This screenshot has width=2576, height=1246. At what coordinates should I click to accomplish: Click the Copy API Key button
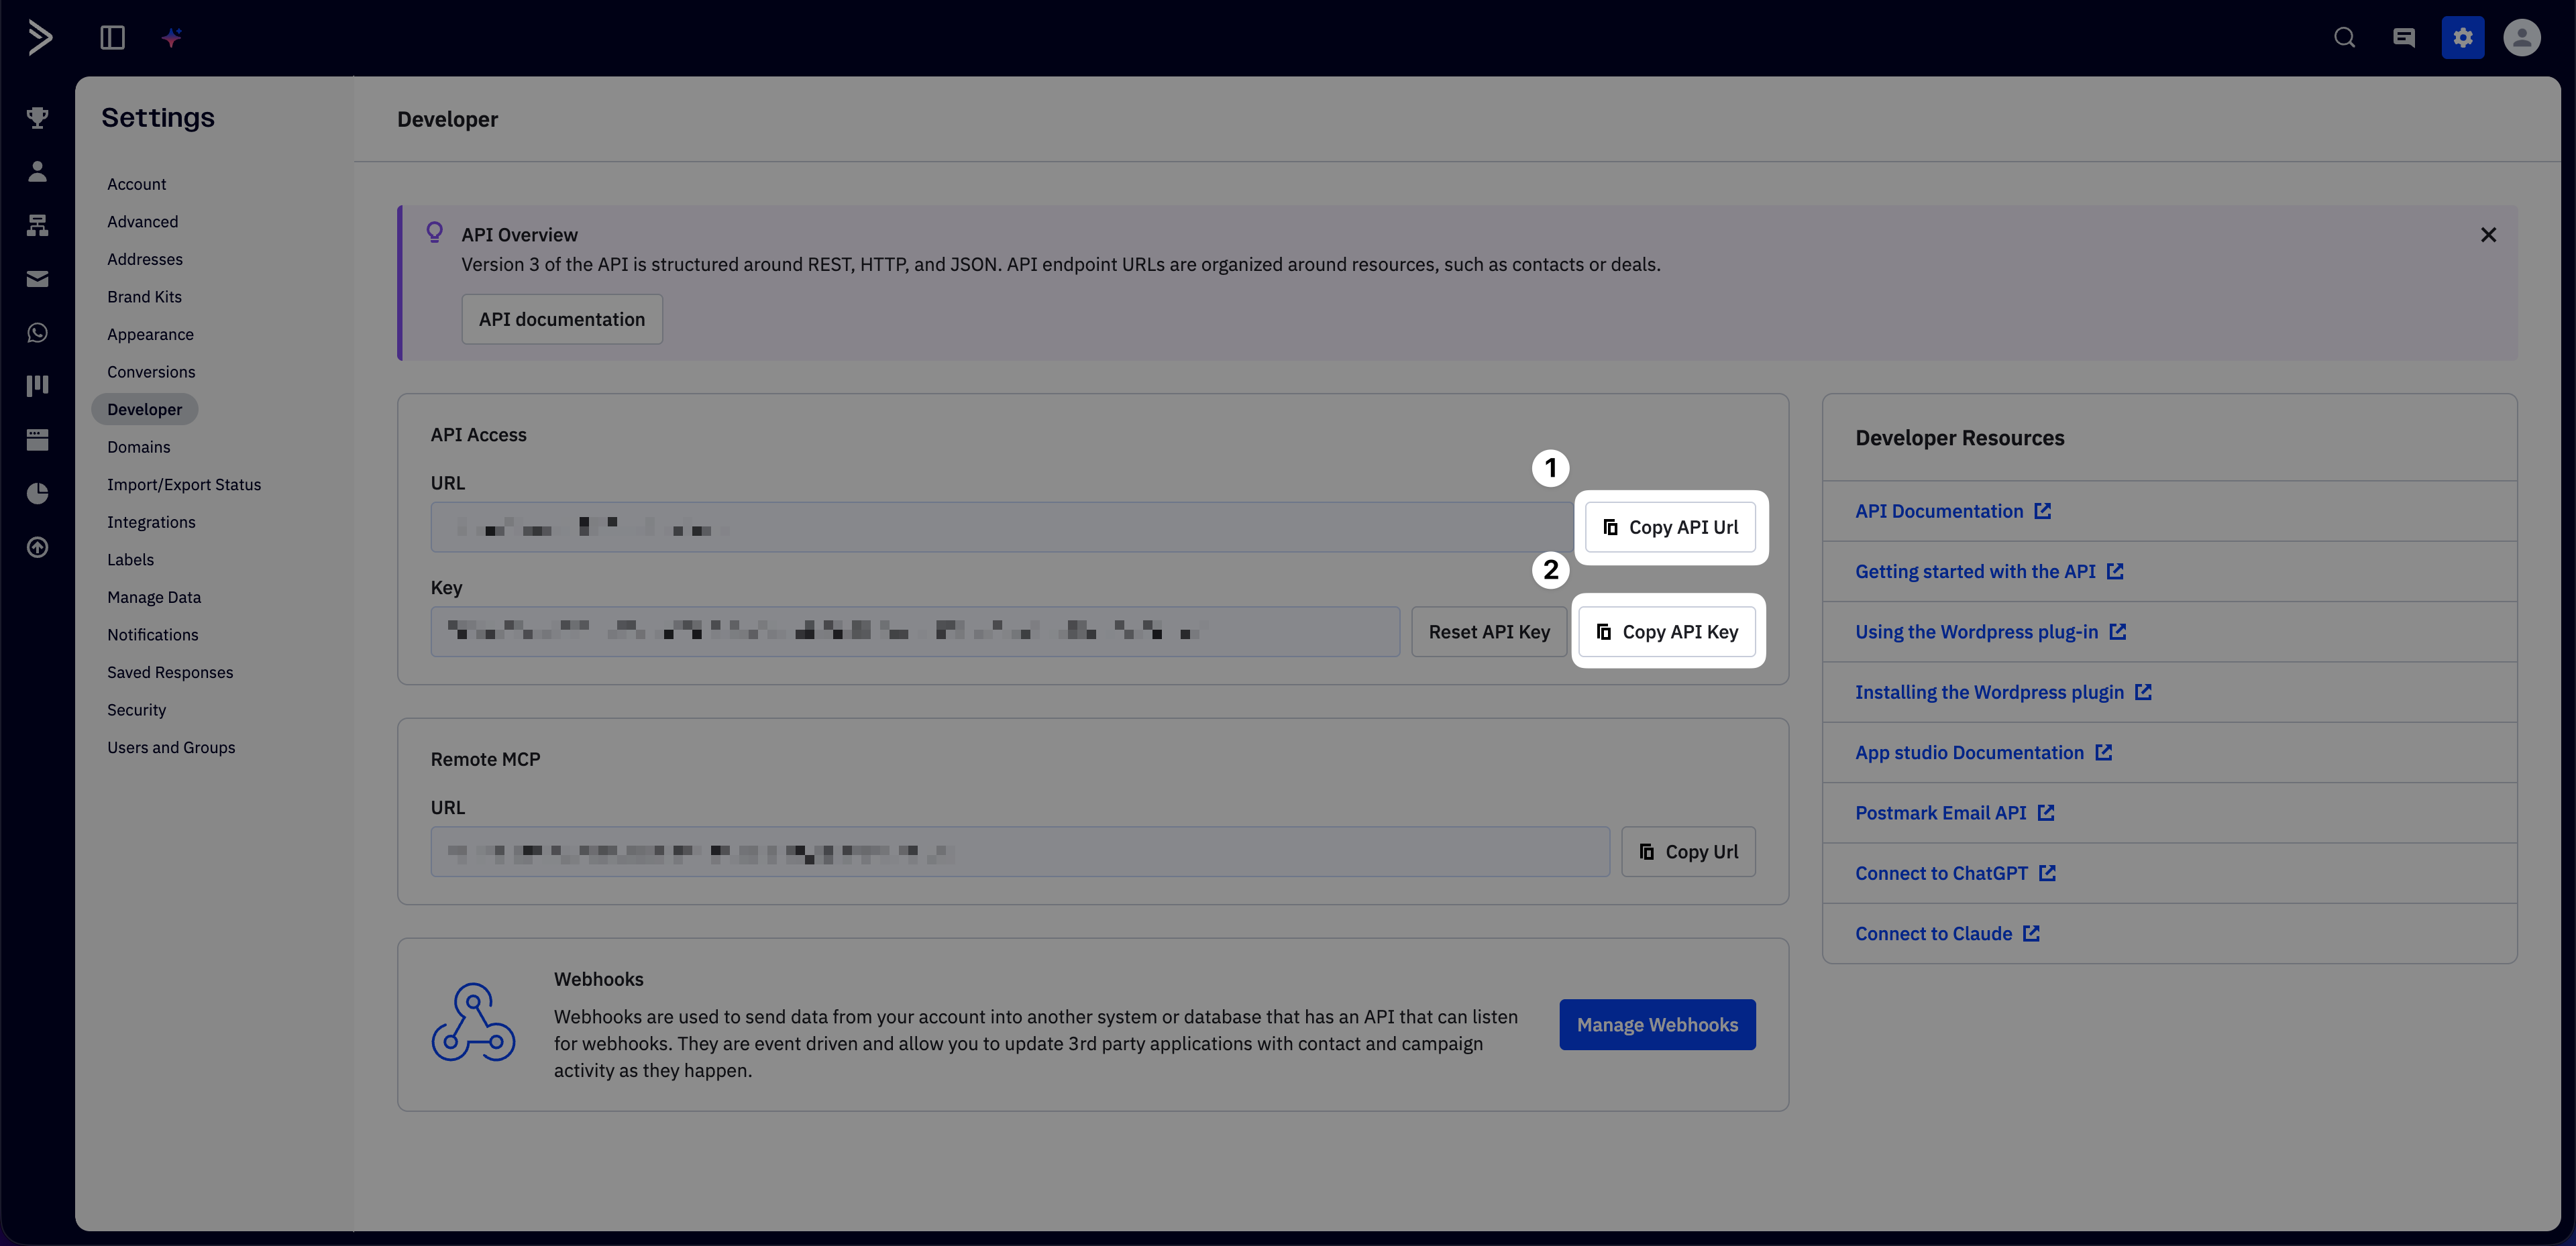(1667, 632)
